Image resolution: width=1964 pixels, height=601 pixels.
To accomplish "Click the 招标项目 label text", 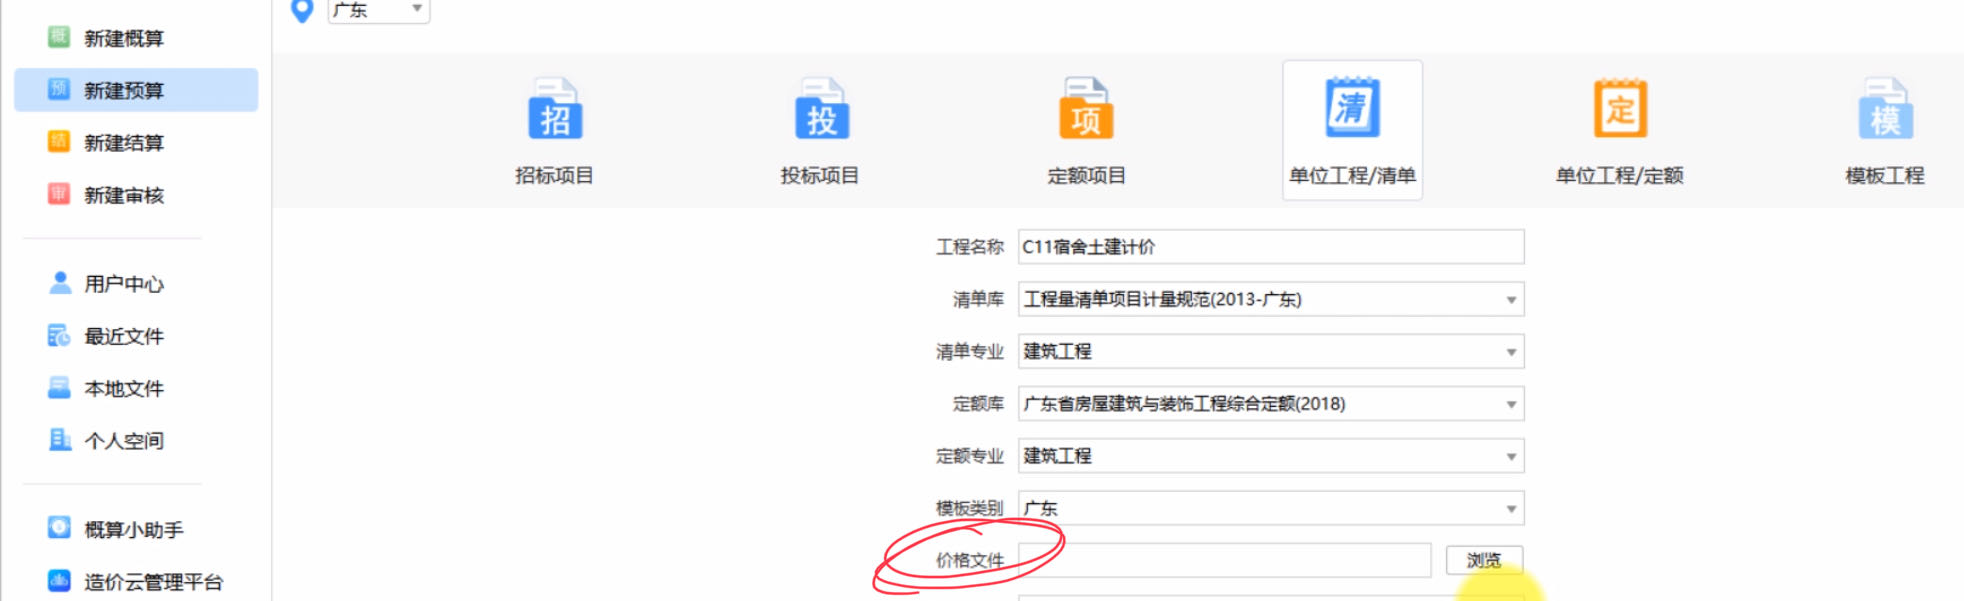I will pos(554,175).
